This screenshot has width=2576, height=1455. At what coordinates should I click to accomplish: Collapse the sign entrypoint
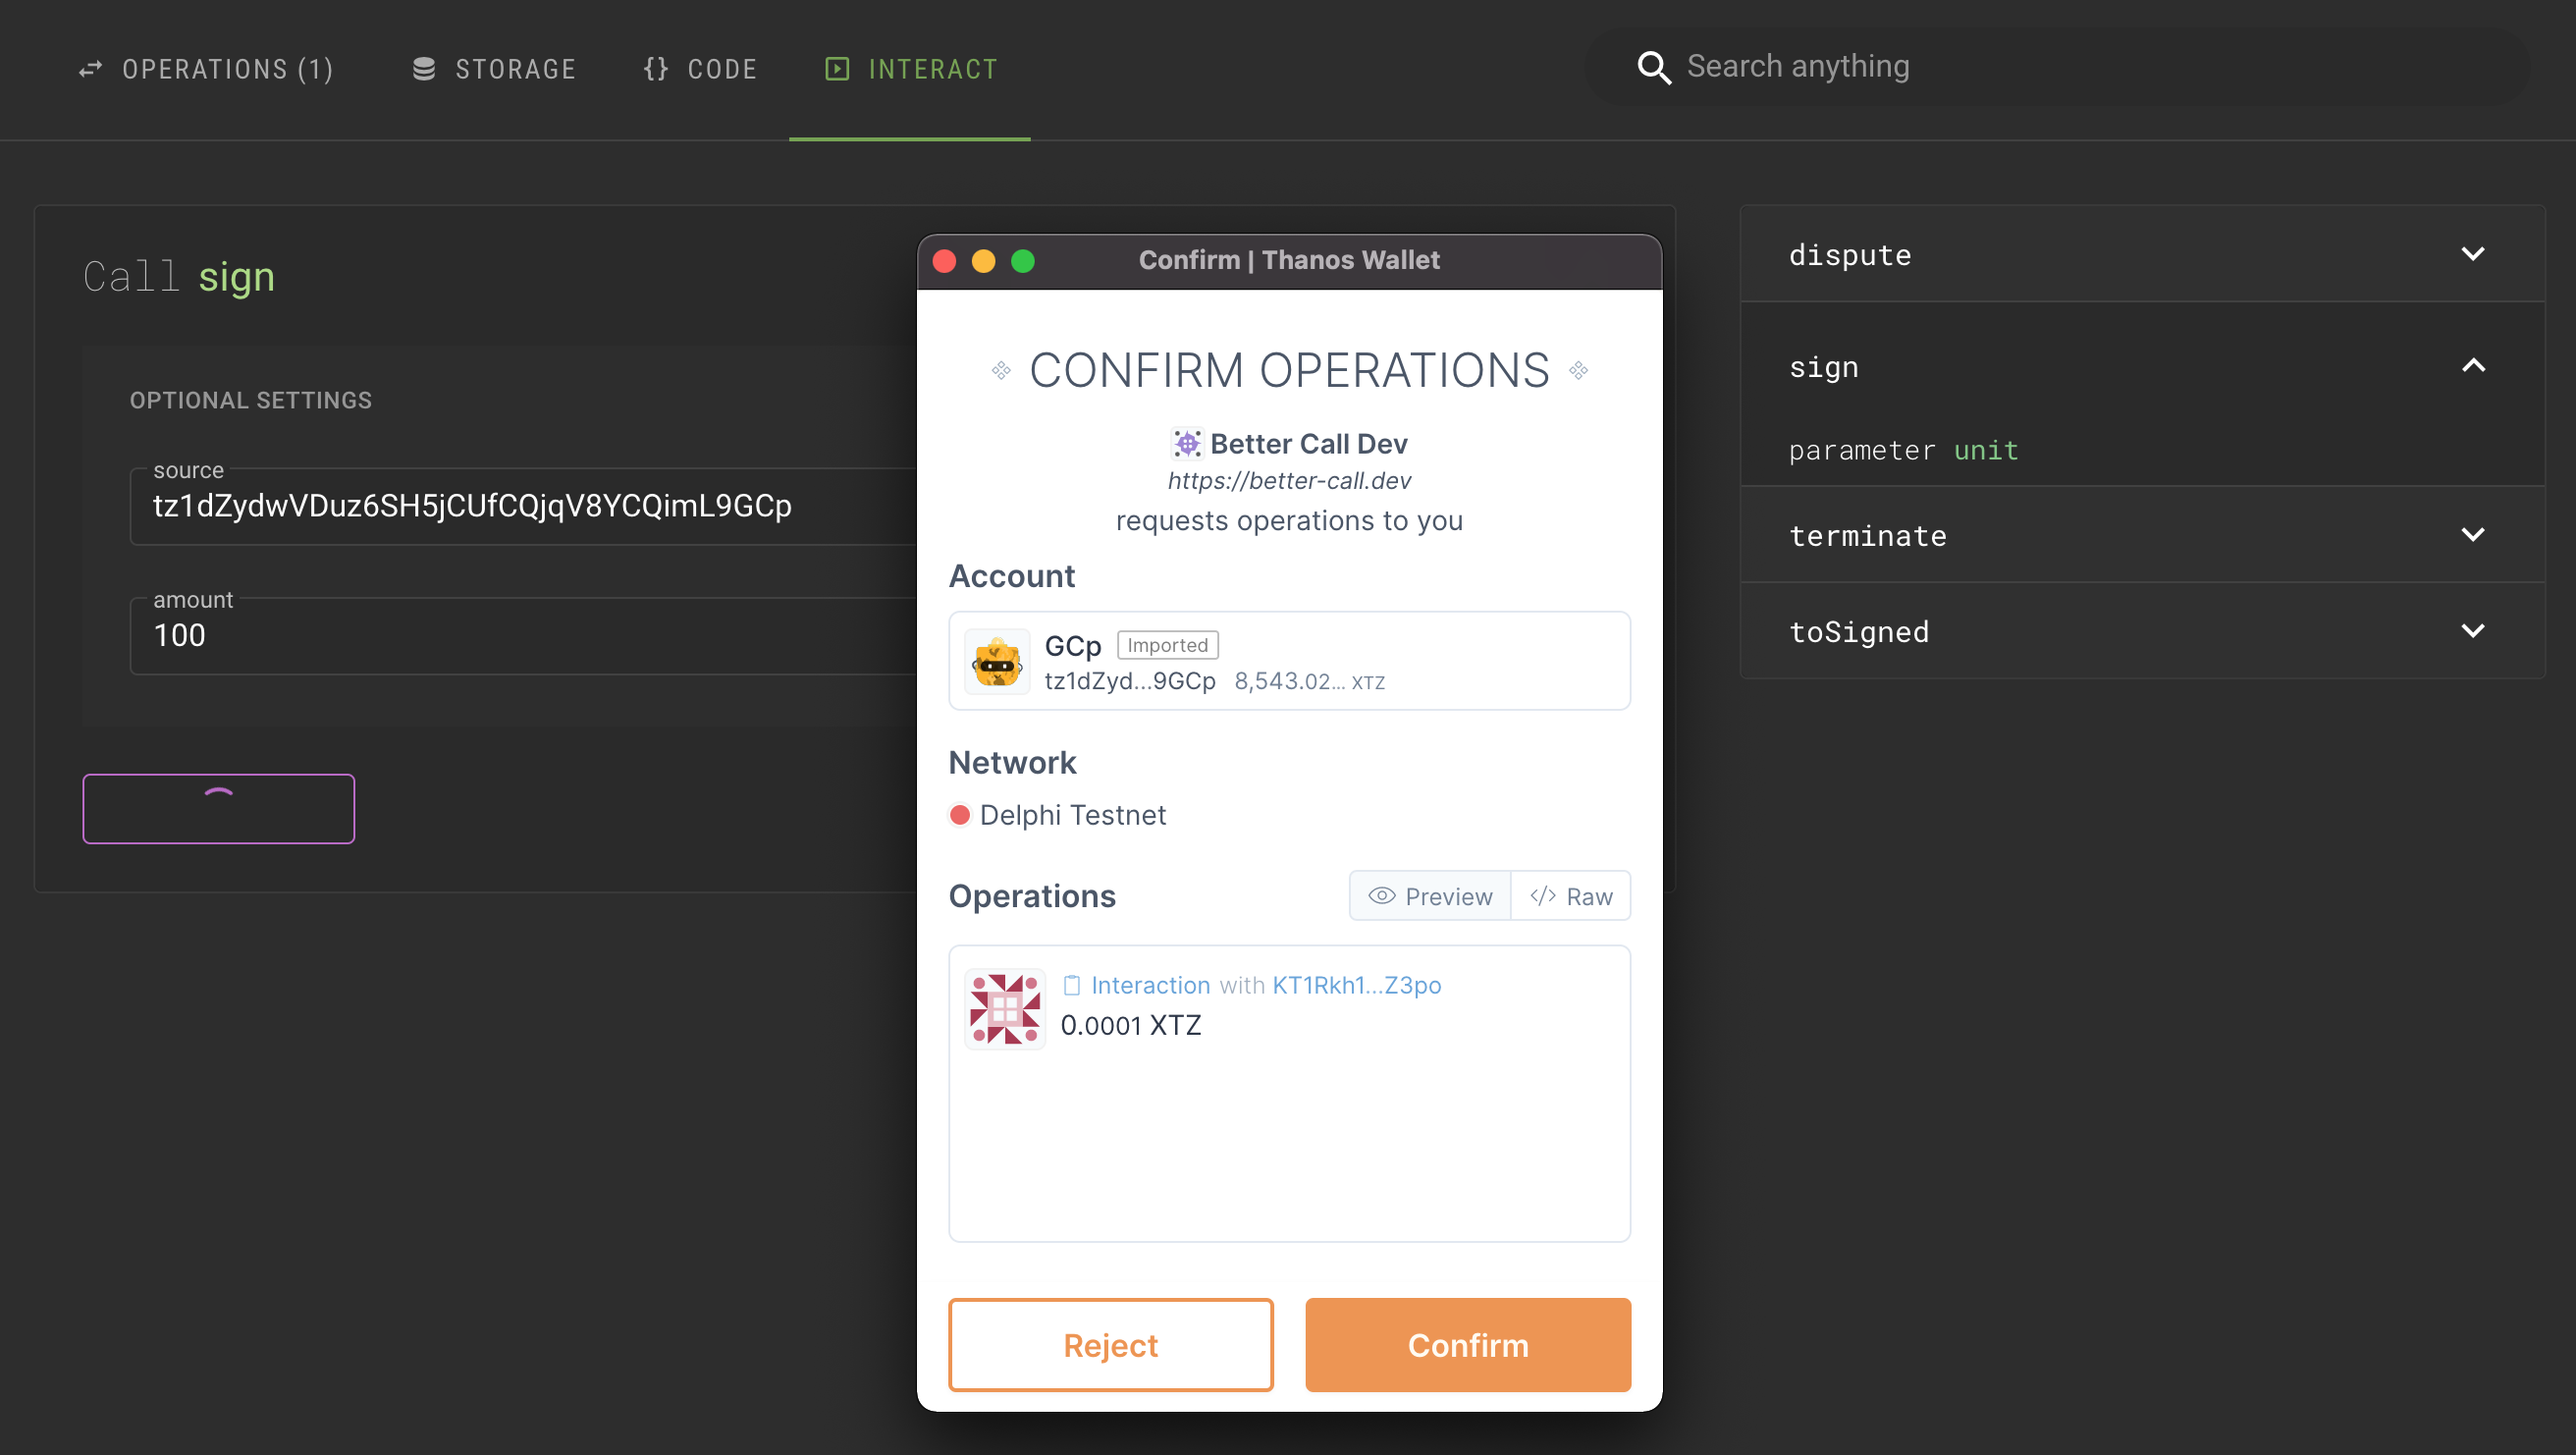[x=2142, y=367]
